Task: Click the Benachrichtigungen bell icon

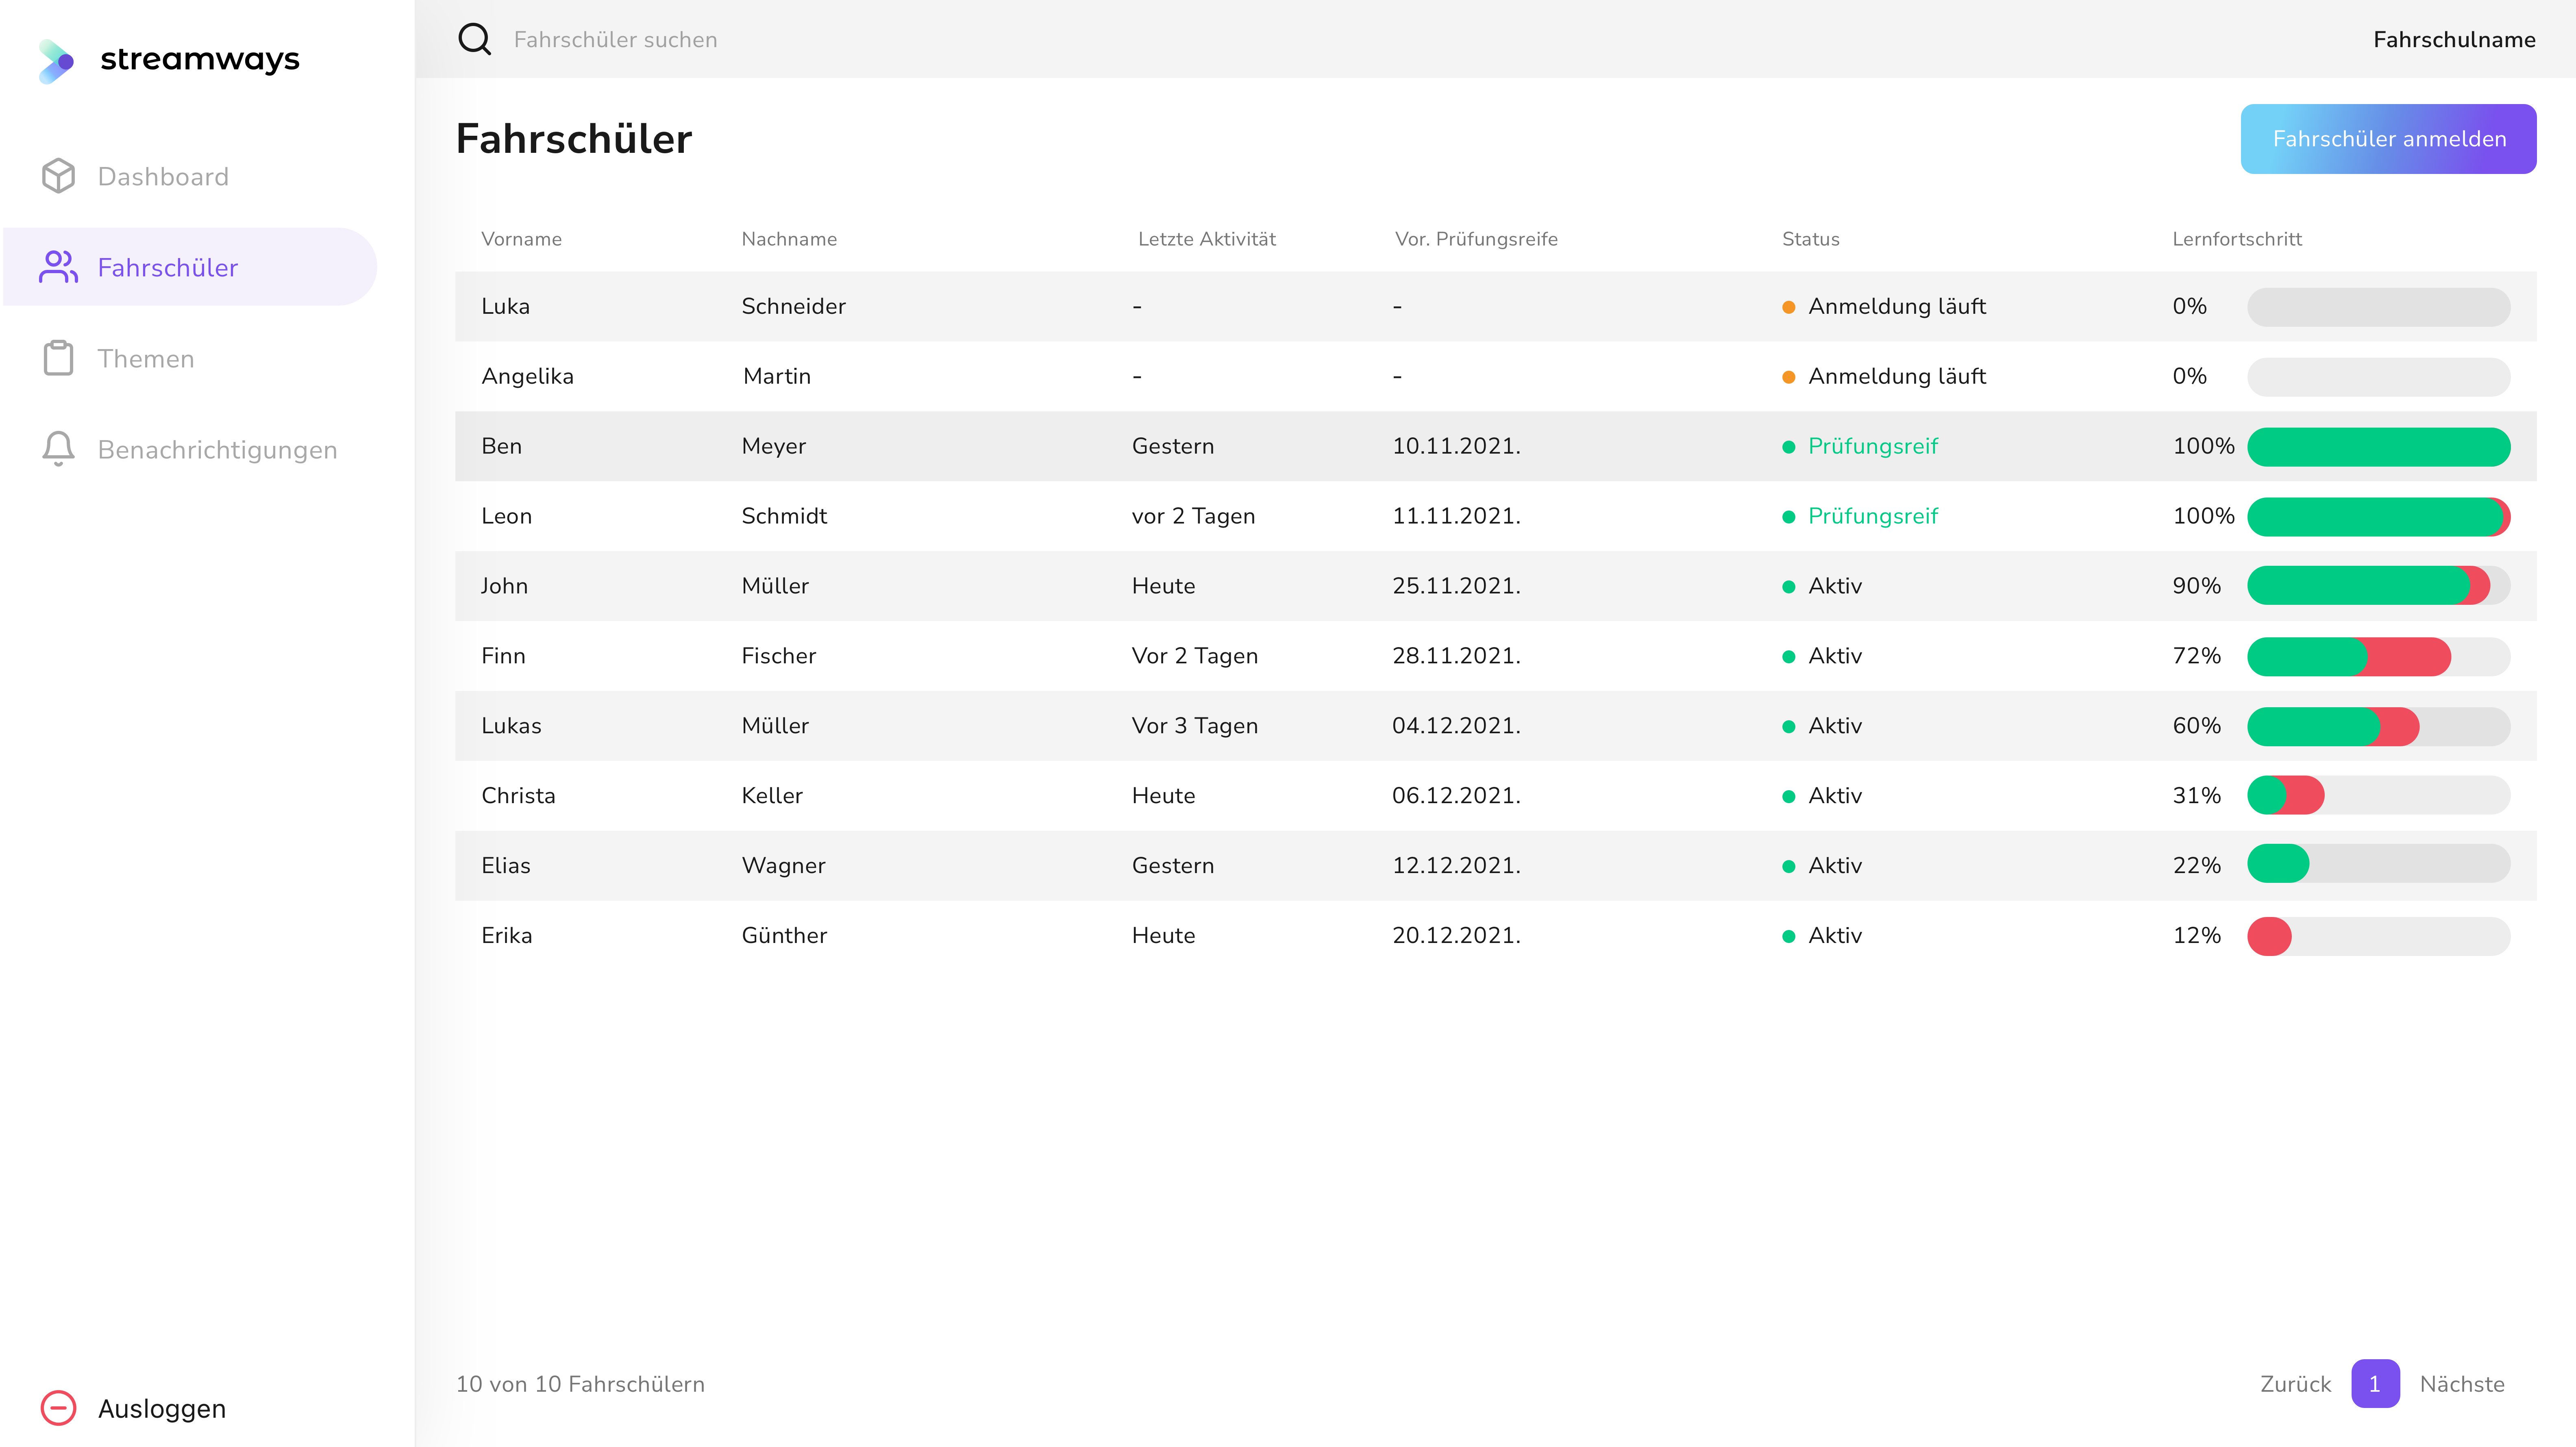Action: [58, 449]
